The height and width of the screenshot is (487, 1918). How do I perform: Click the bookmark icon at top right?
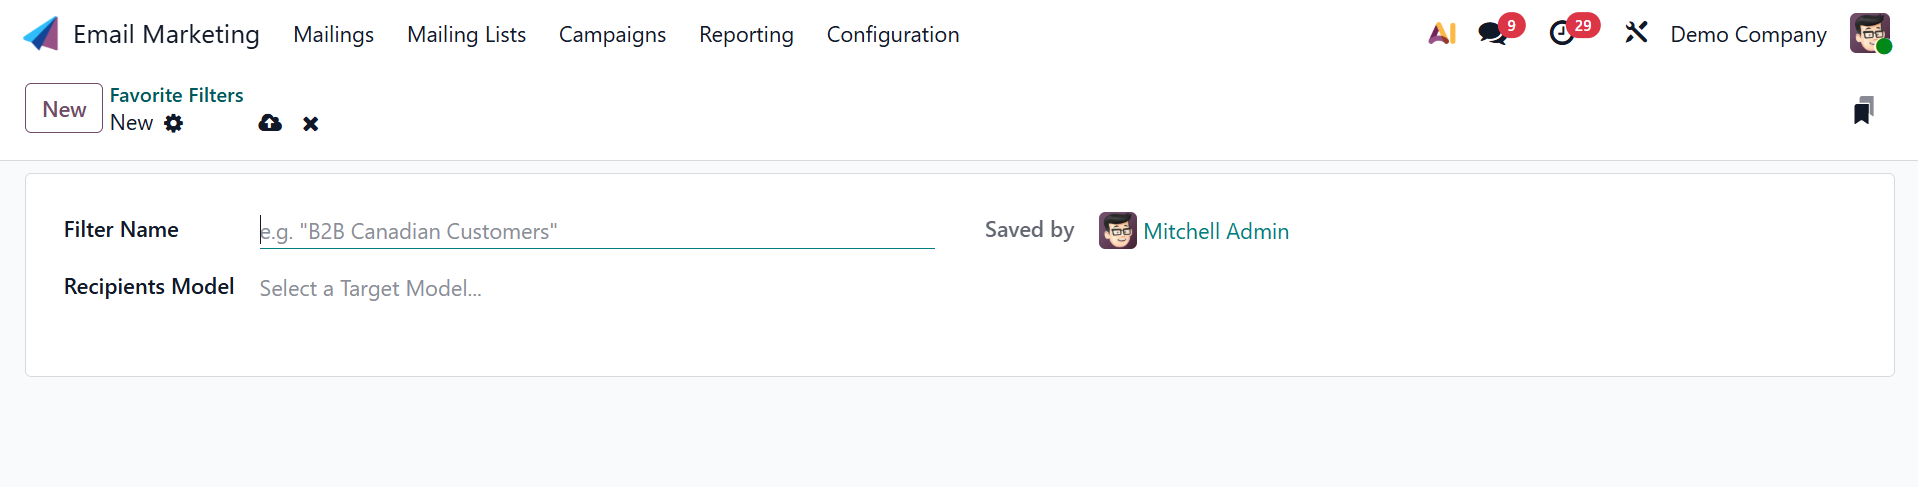click(x=1862, y=110)
